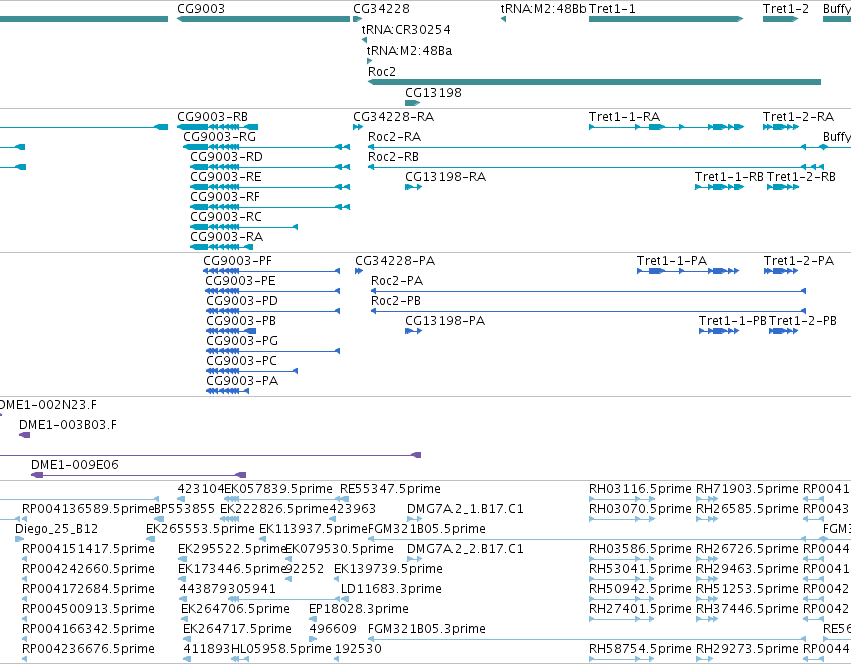Open EST 'RH26585.5prime'

pos(747,509)
